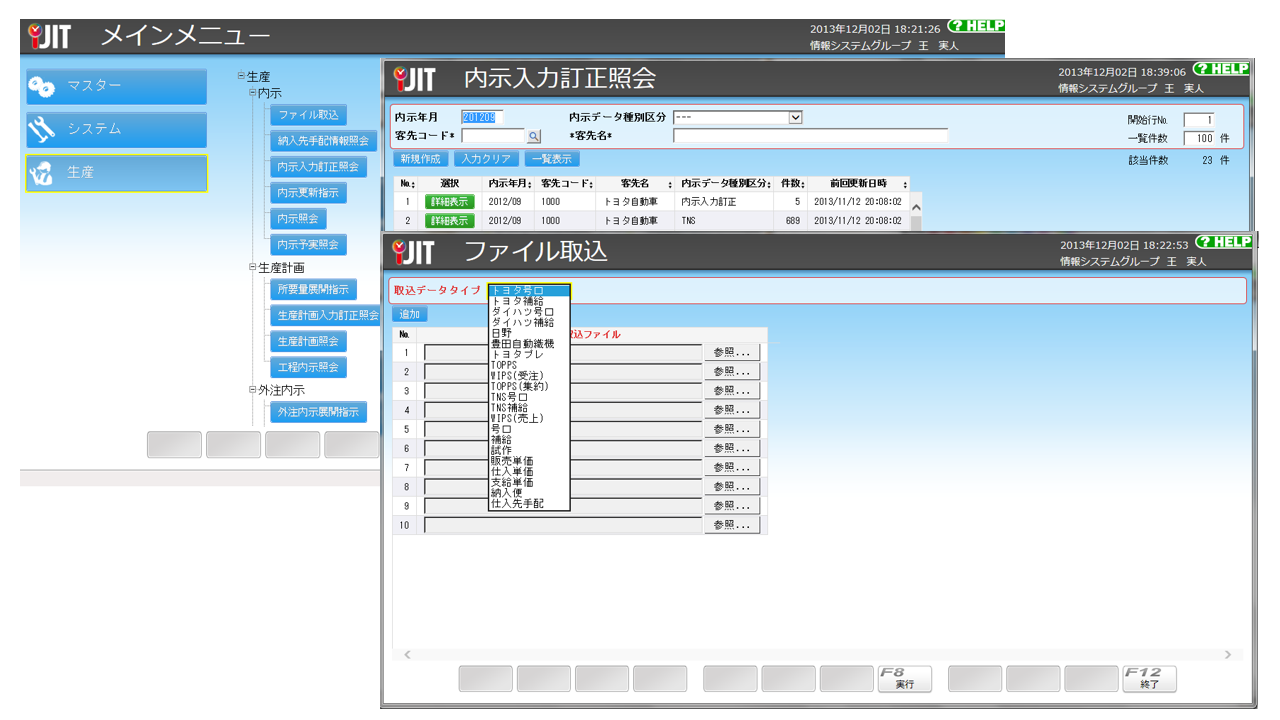Collapse the 生産 tree node
Screen dimensions: 1280x720
[x=241, y=76]
